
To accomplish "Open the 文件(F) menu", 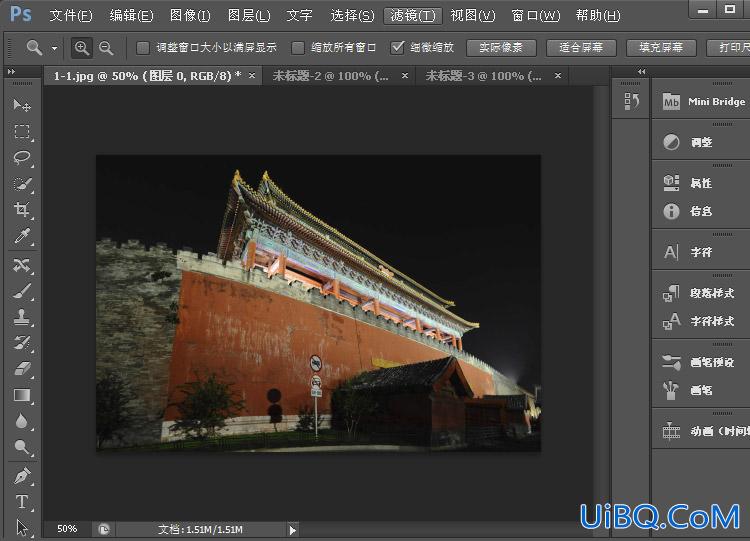I will click(x=71, y=16).
